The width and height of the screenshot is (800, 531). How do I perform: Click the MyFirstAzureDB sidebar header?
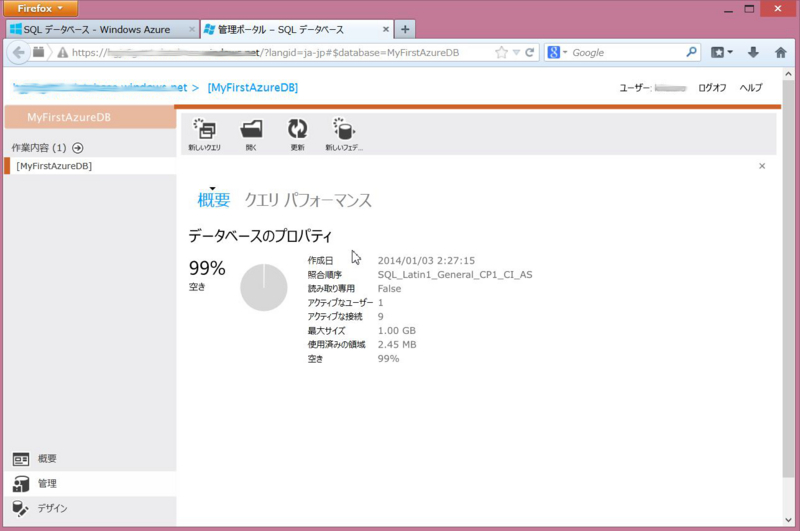tap(90, 117)
